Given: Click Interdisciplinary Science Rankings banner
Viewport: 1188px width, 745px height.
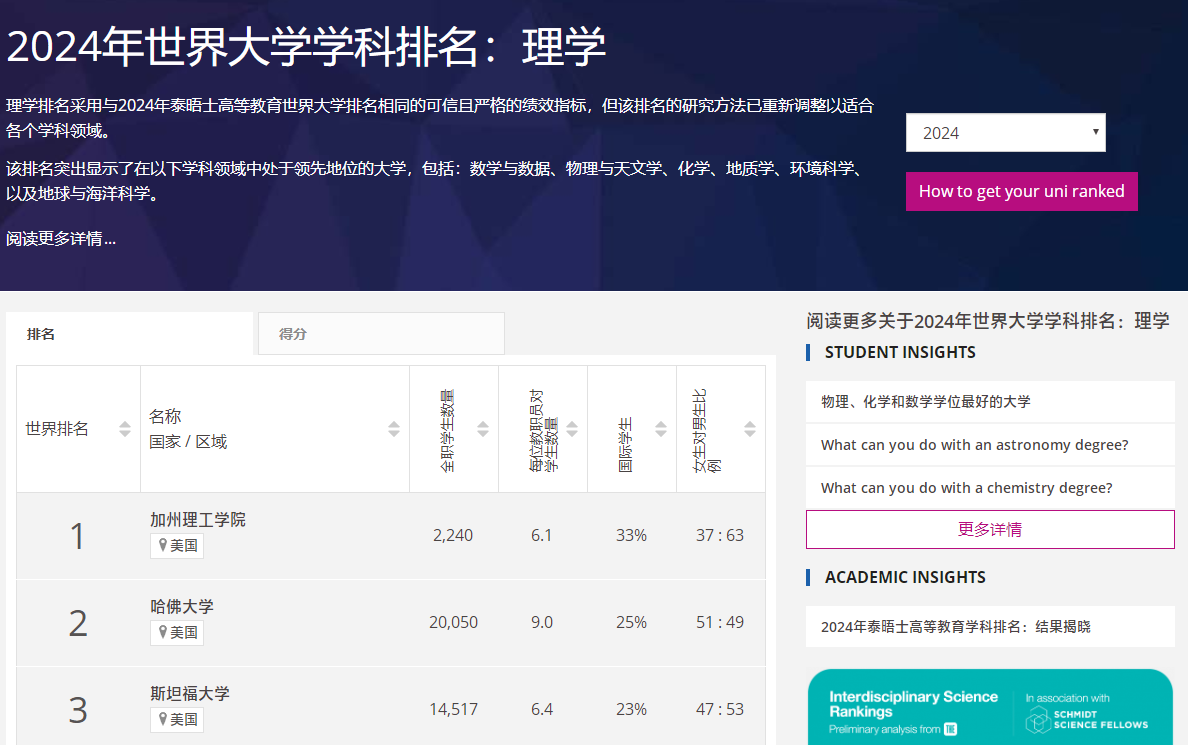Looking at the screenshot, I should [x=989, y=707].
